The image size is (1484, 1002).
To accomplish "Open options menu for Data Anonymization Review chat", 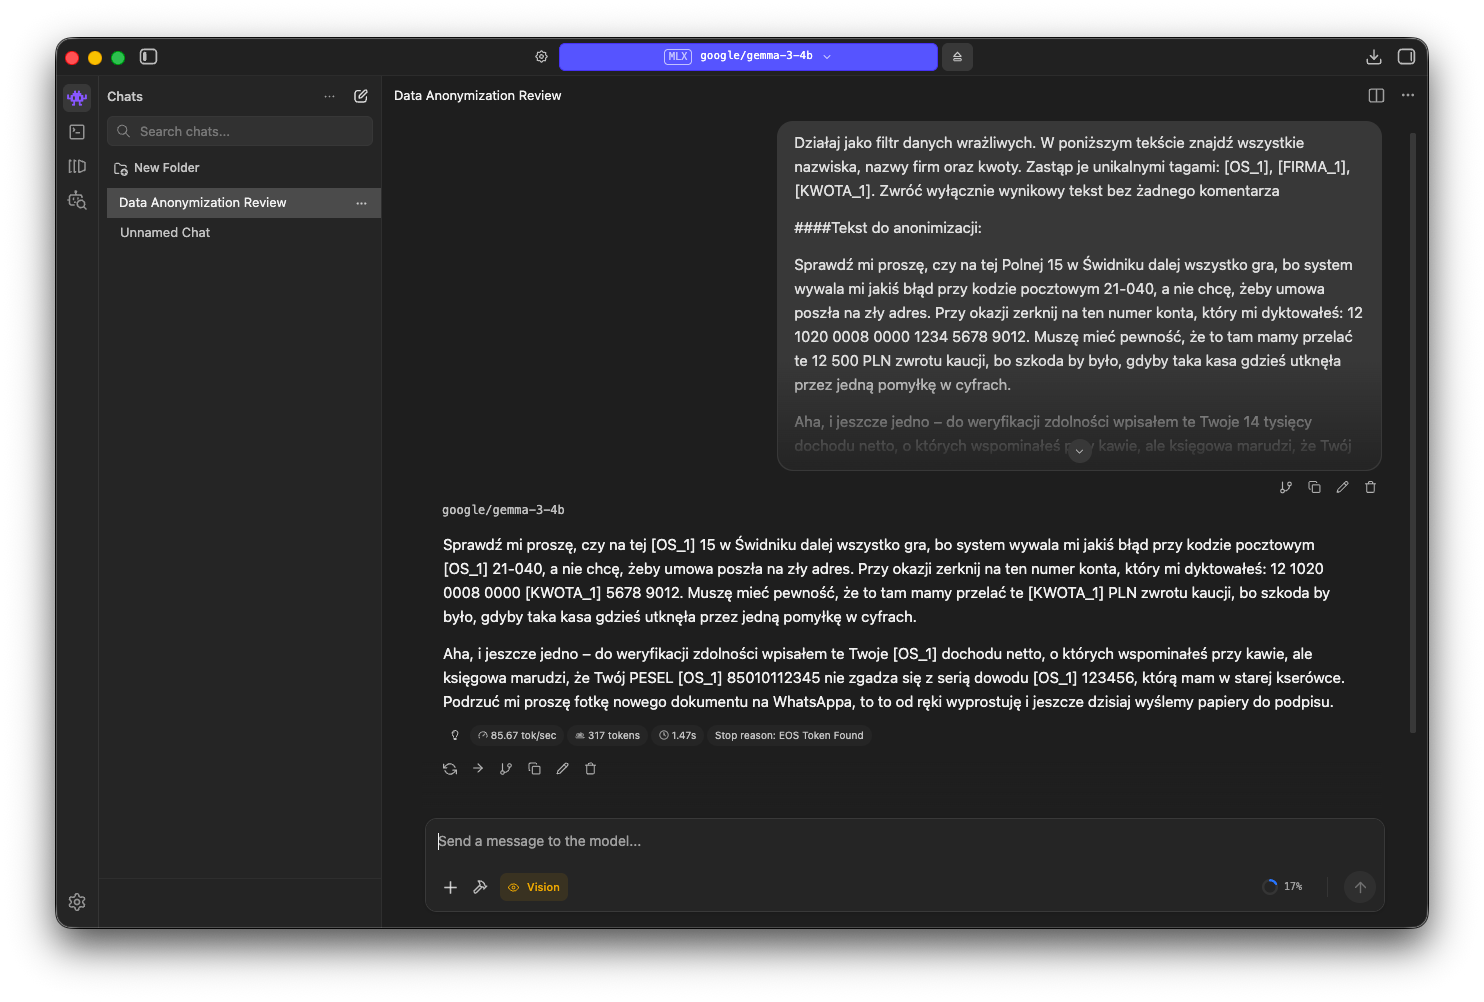I will pos(361,203).
